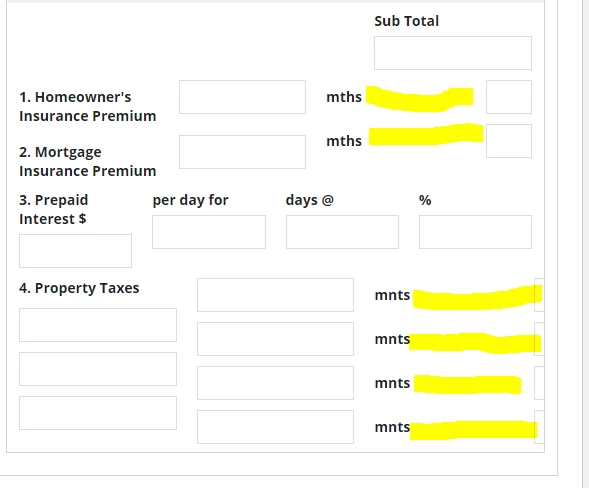Click the per day for input field
589x488 pixels.
[209, 232]
